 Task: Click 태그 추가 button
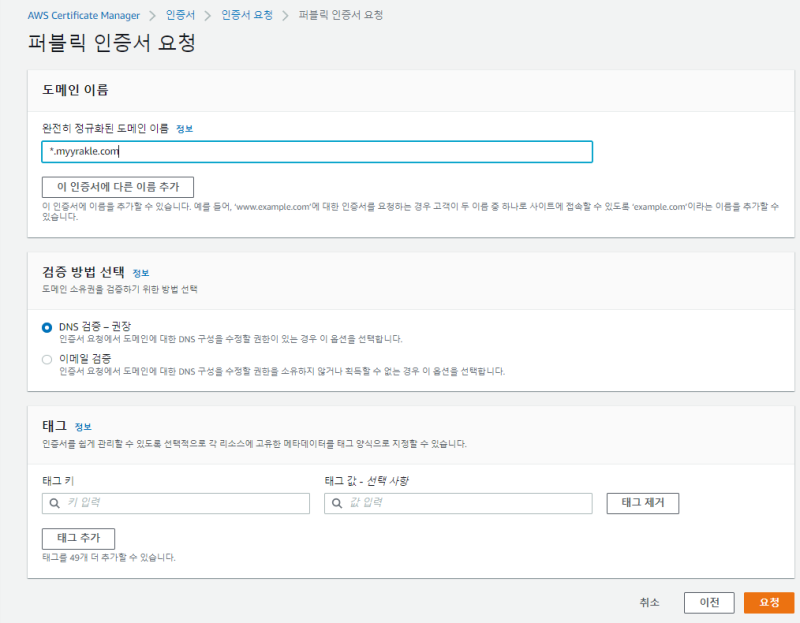[x=79, y=538]
